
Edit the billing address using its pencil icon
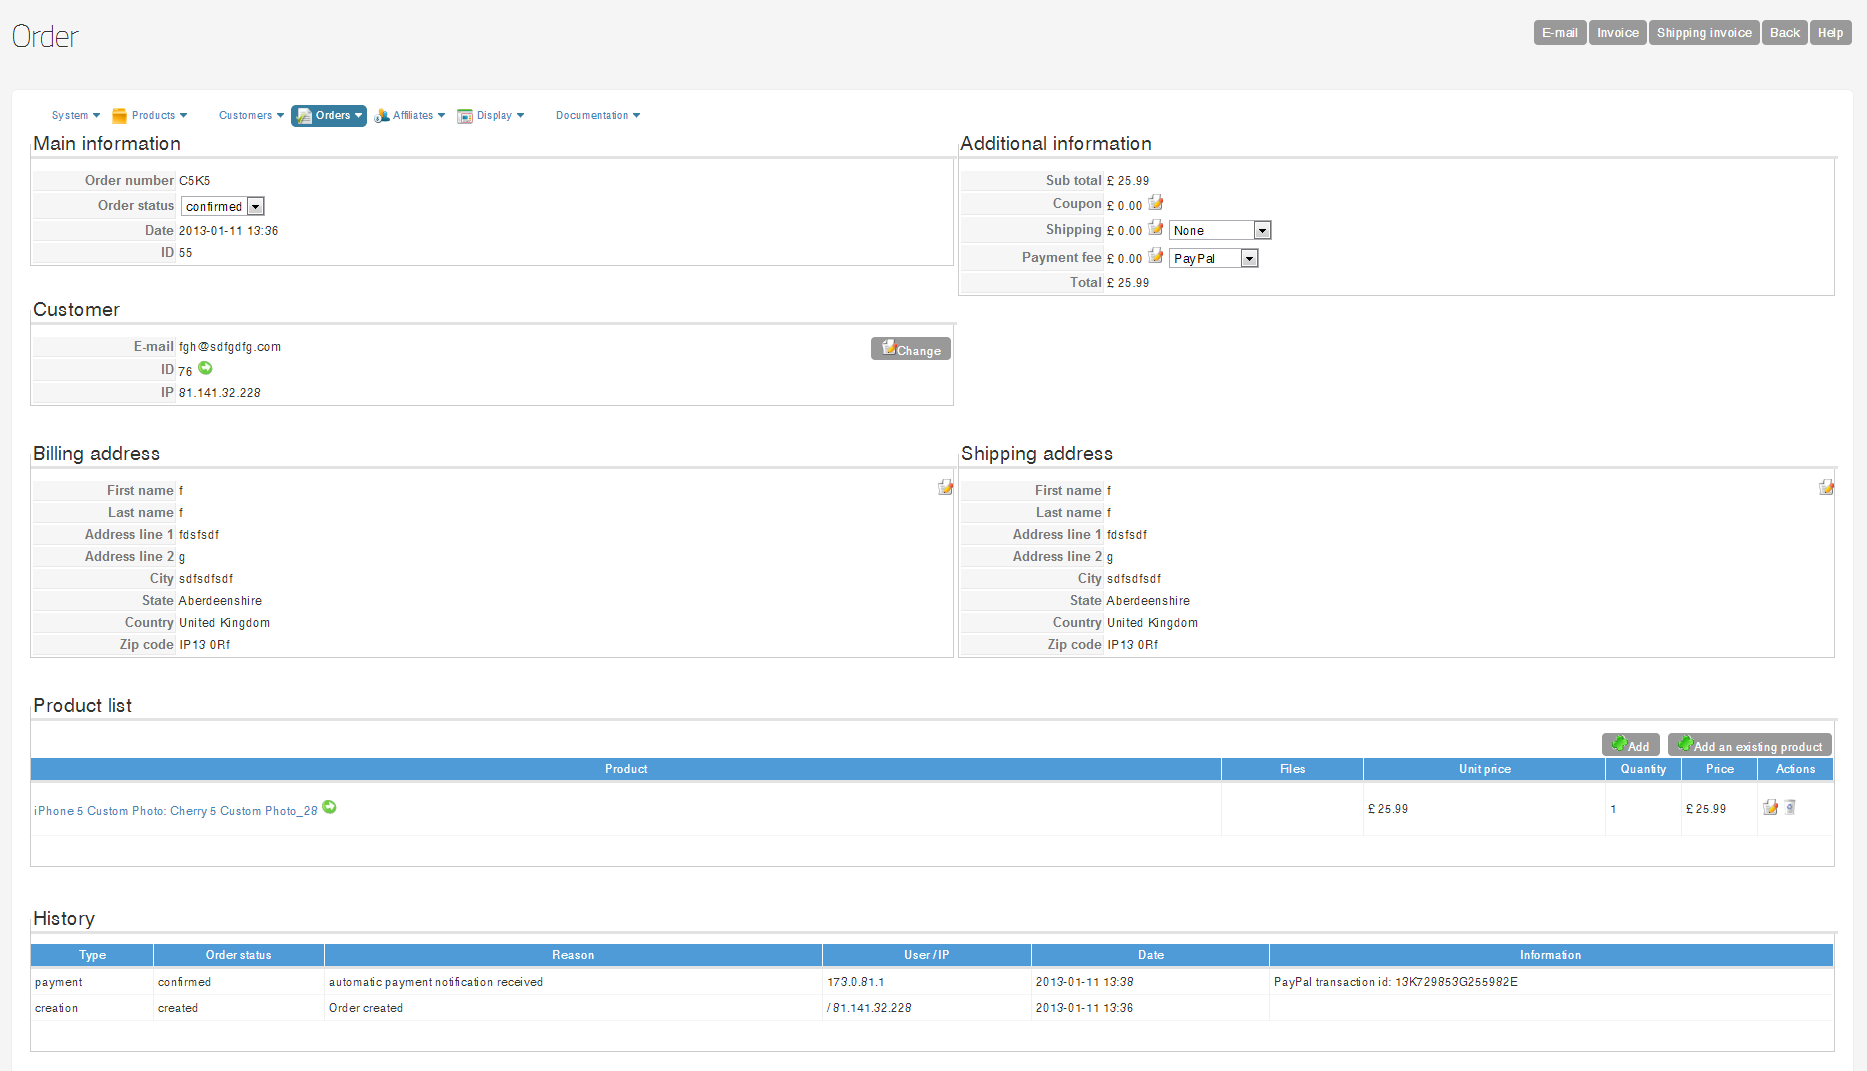point(945,488)
